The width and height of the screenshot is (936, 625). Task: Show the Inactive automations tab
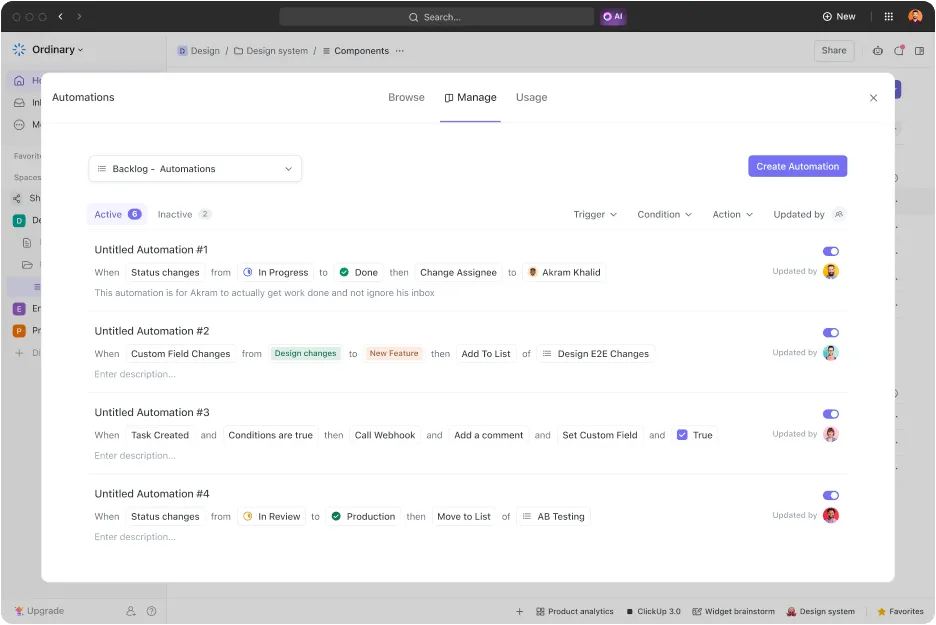184,214
